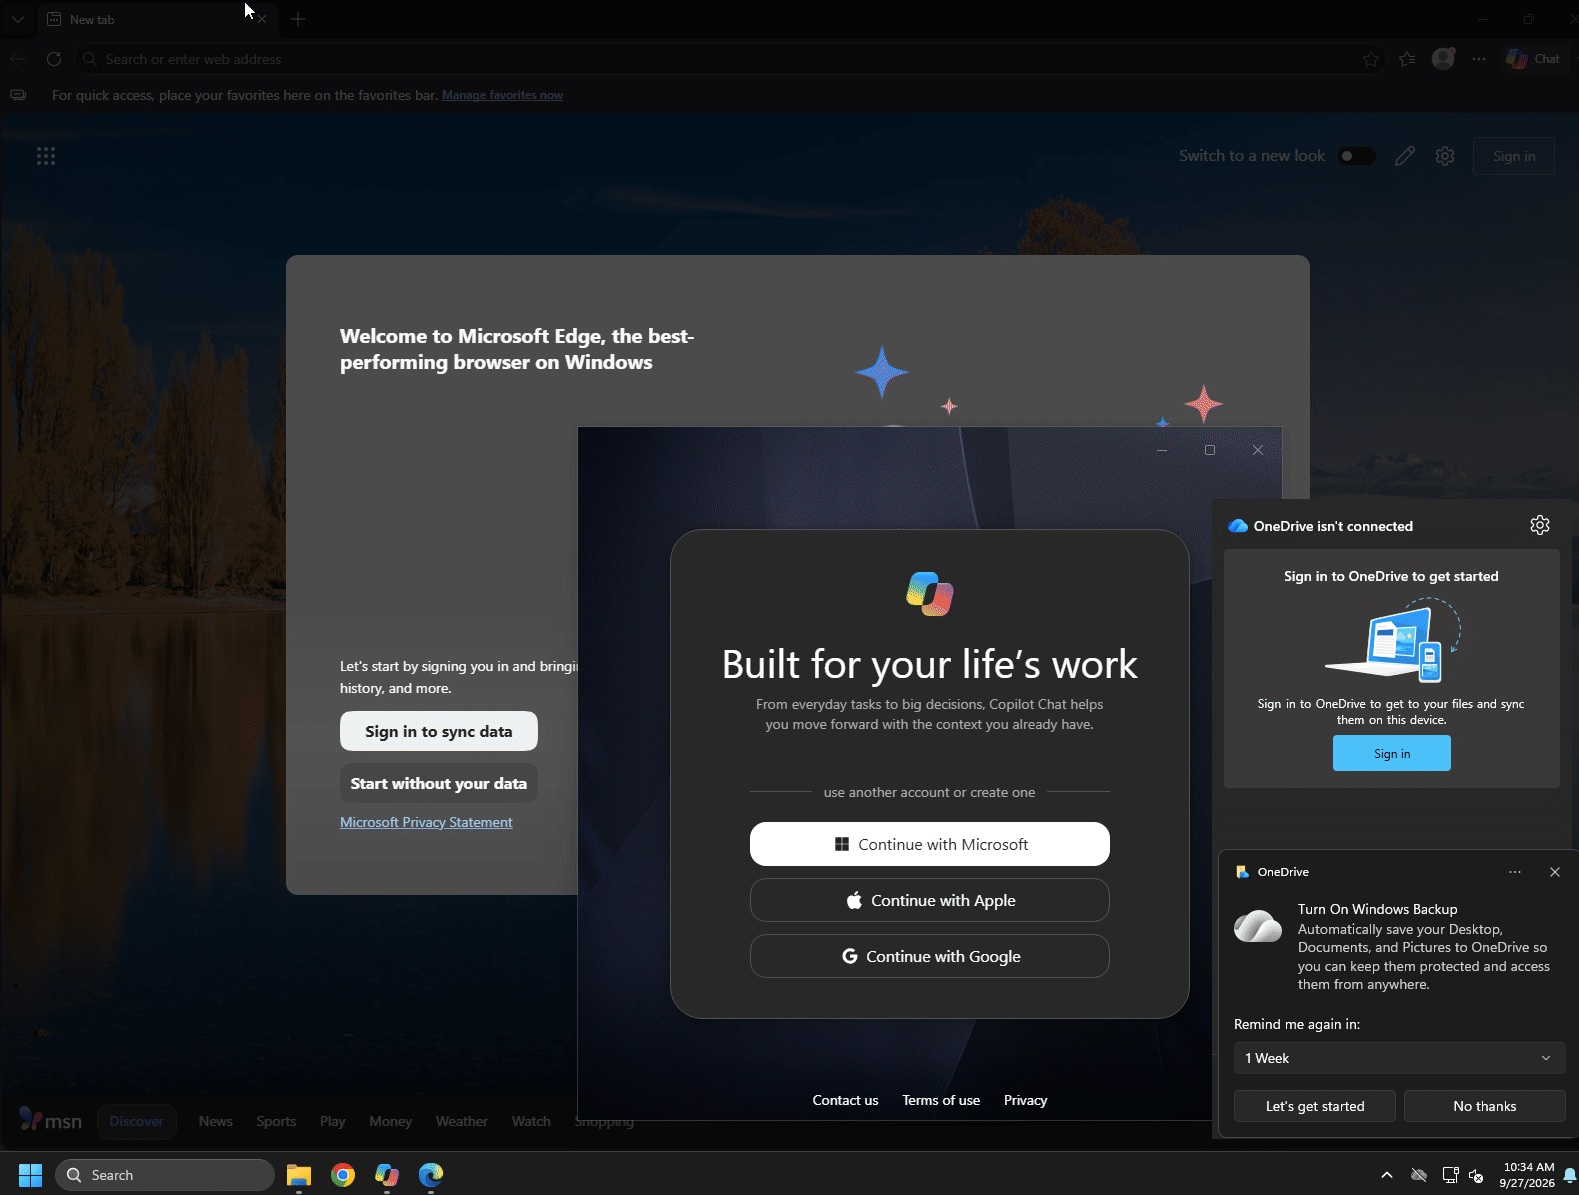Click the OneDrive tray icon
Screen dimensions: 1579x1195
pos(1418,1175)
